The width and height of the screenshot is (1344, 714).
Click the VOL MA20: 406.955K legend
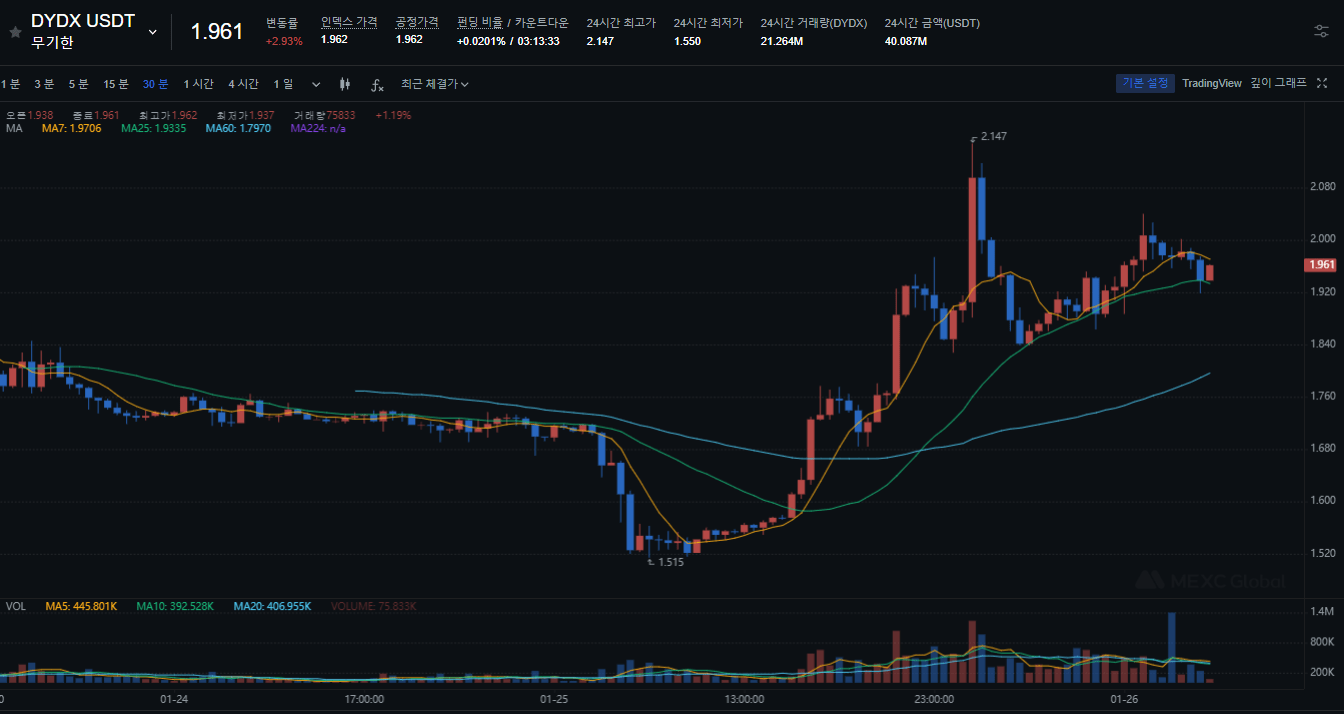272,606
